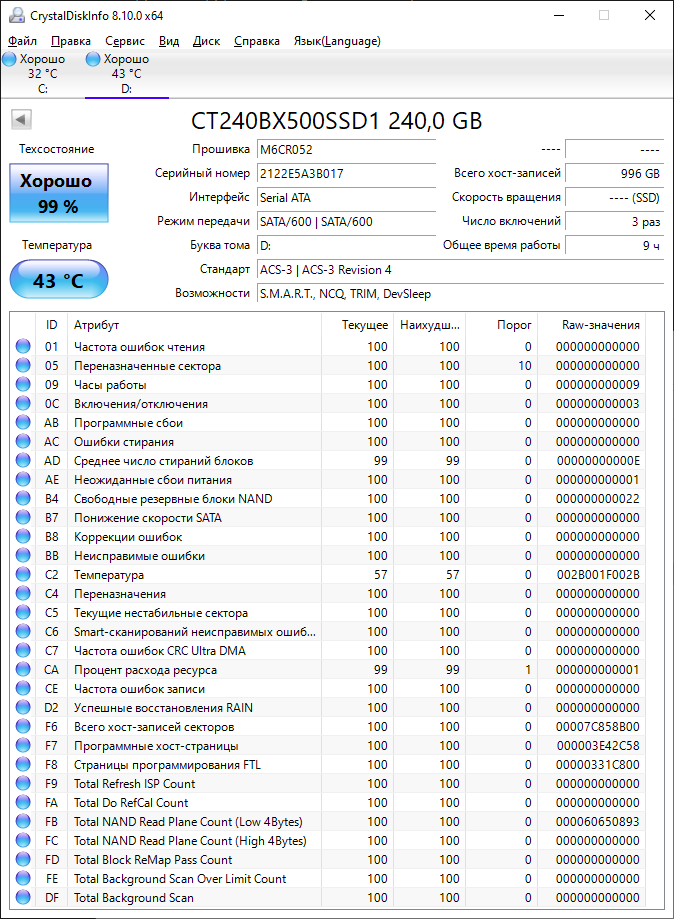The width and height of the screenshot is (674, 919).
Task: Open the Сервис menu
Action: (125, 41)
